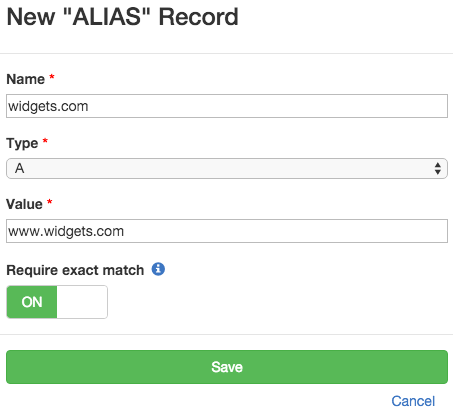Screen dimensions: 453x418
Task: Place cursor at end of widgets.com text
Action: tap(89, 106)
